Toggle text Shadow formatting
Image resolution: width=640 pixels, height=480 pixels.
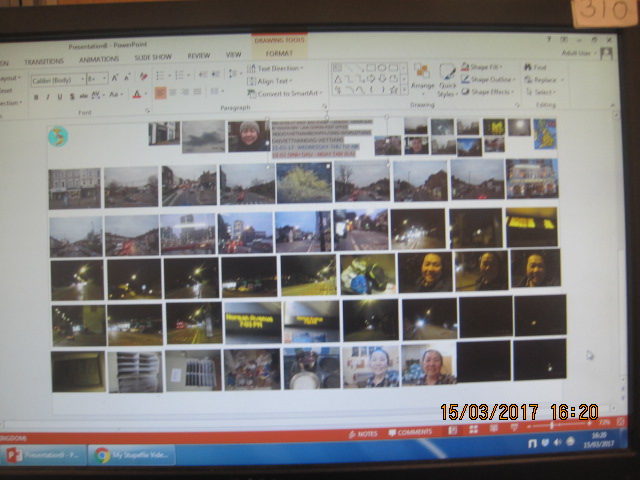point(72,97)
